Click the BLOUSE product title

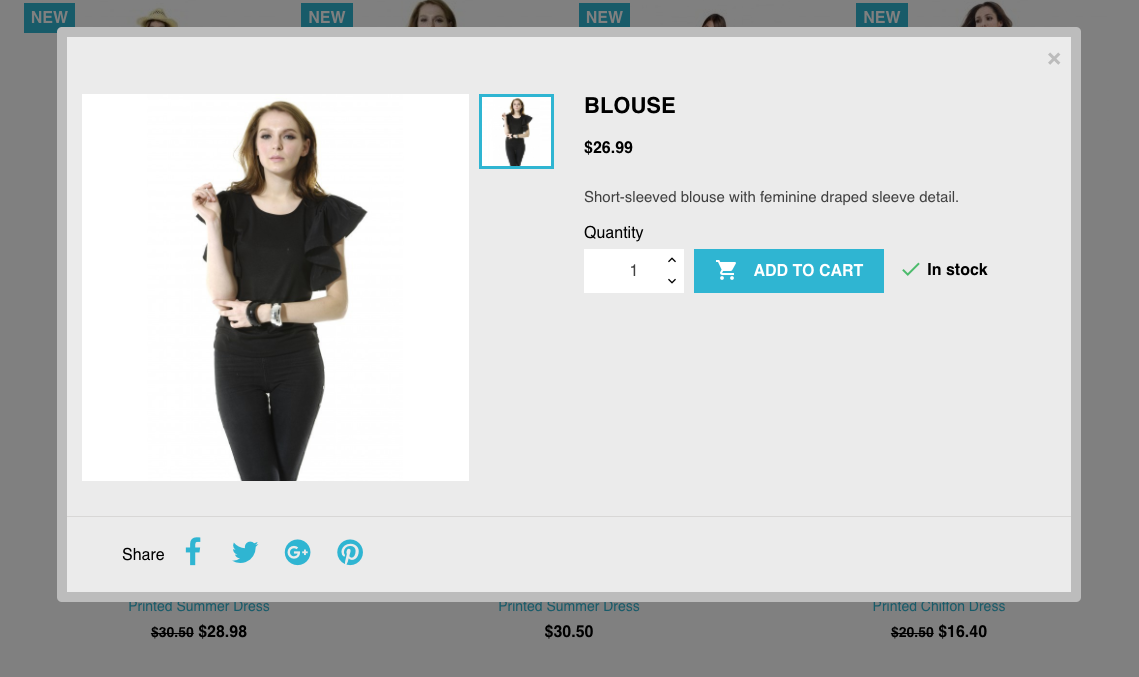coord(630,106)
